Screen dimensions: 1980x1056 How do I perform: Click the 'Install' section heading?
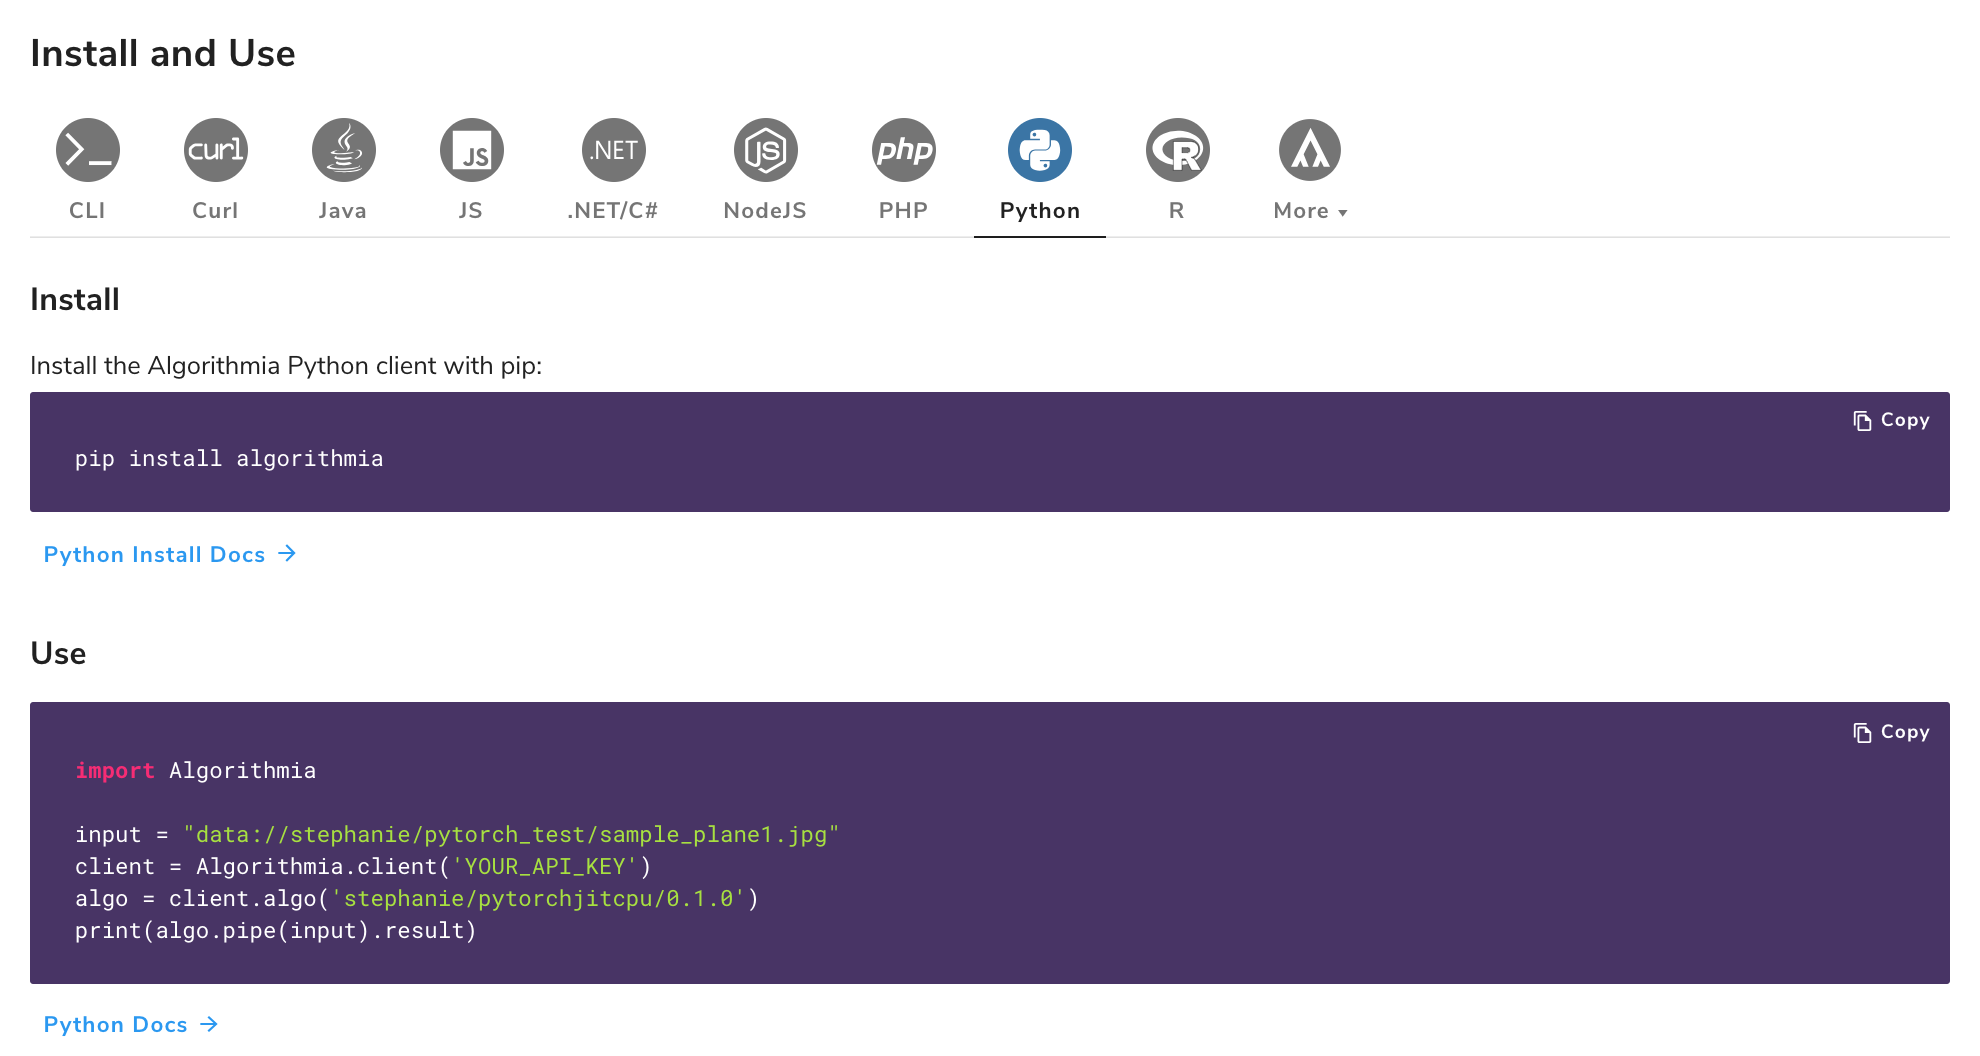[x=75, y=300]
